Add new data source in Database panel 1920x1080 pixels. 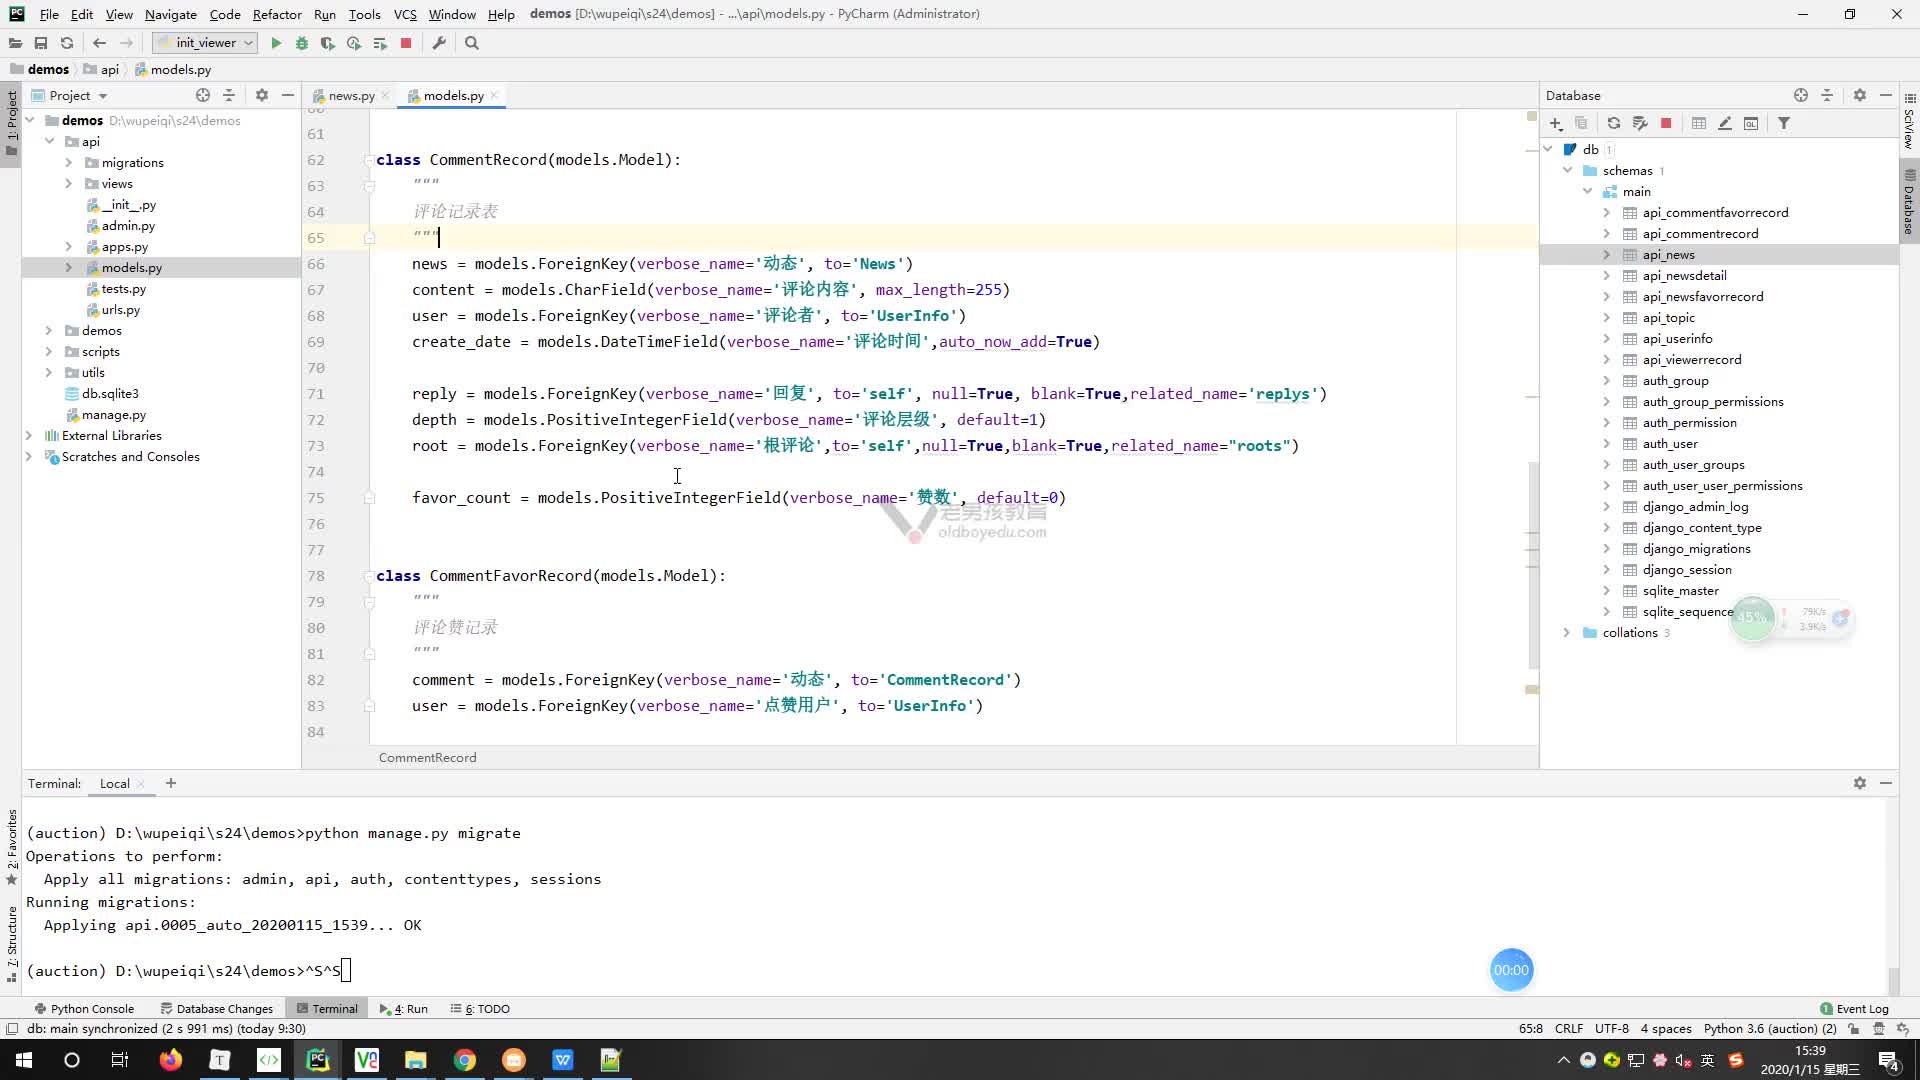(x=1556, y=123)
